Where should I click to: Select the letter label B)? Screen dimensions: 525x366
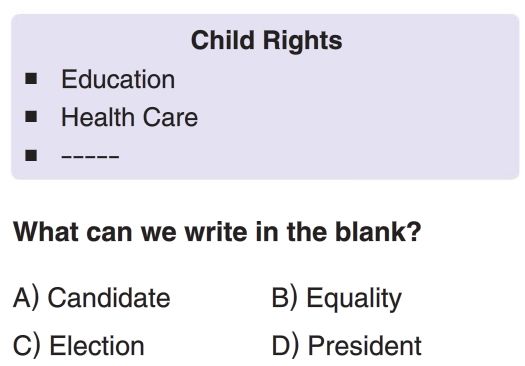click(x=284, y=297)
